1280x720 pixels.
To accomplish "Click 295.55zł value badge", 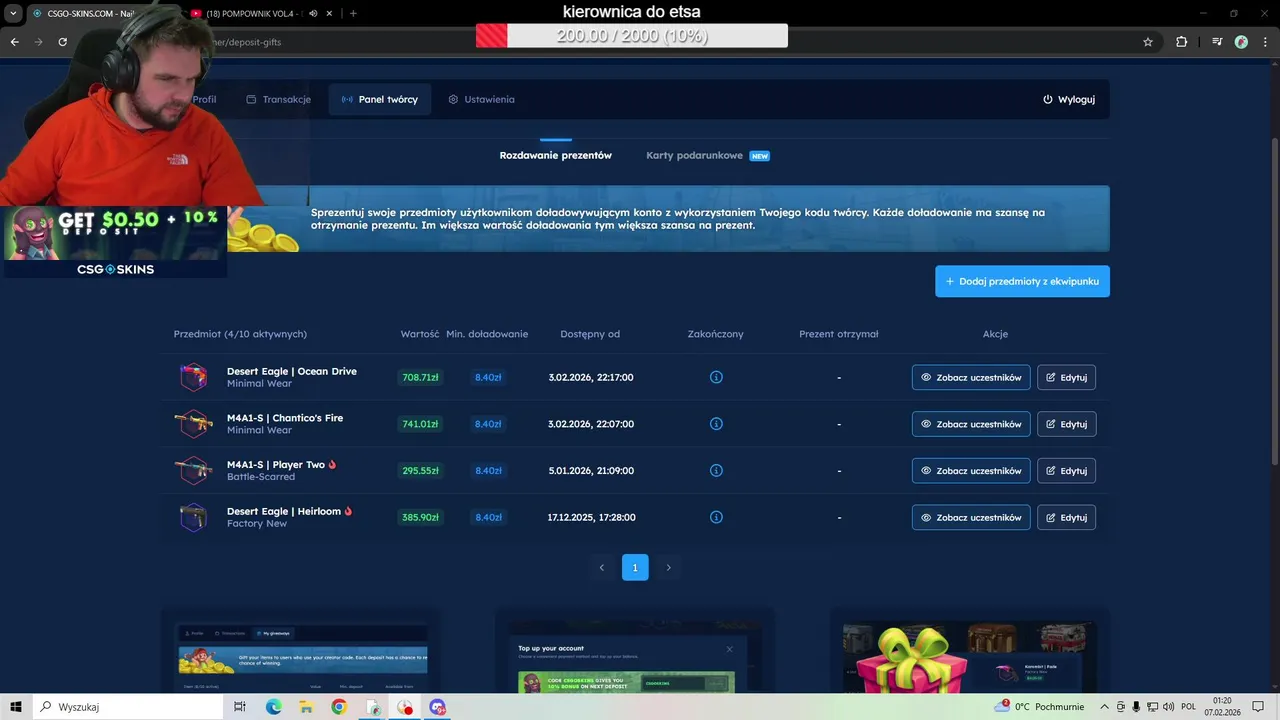I will point(420,470).
